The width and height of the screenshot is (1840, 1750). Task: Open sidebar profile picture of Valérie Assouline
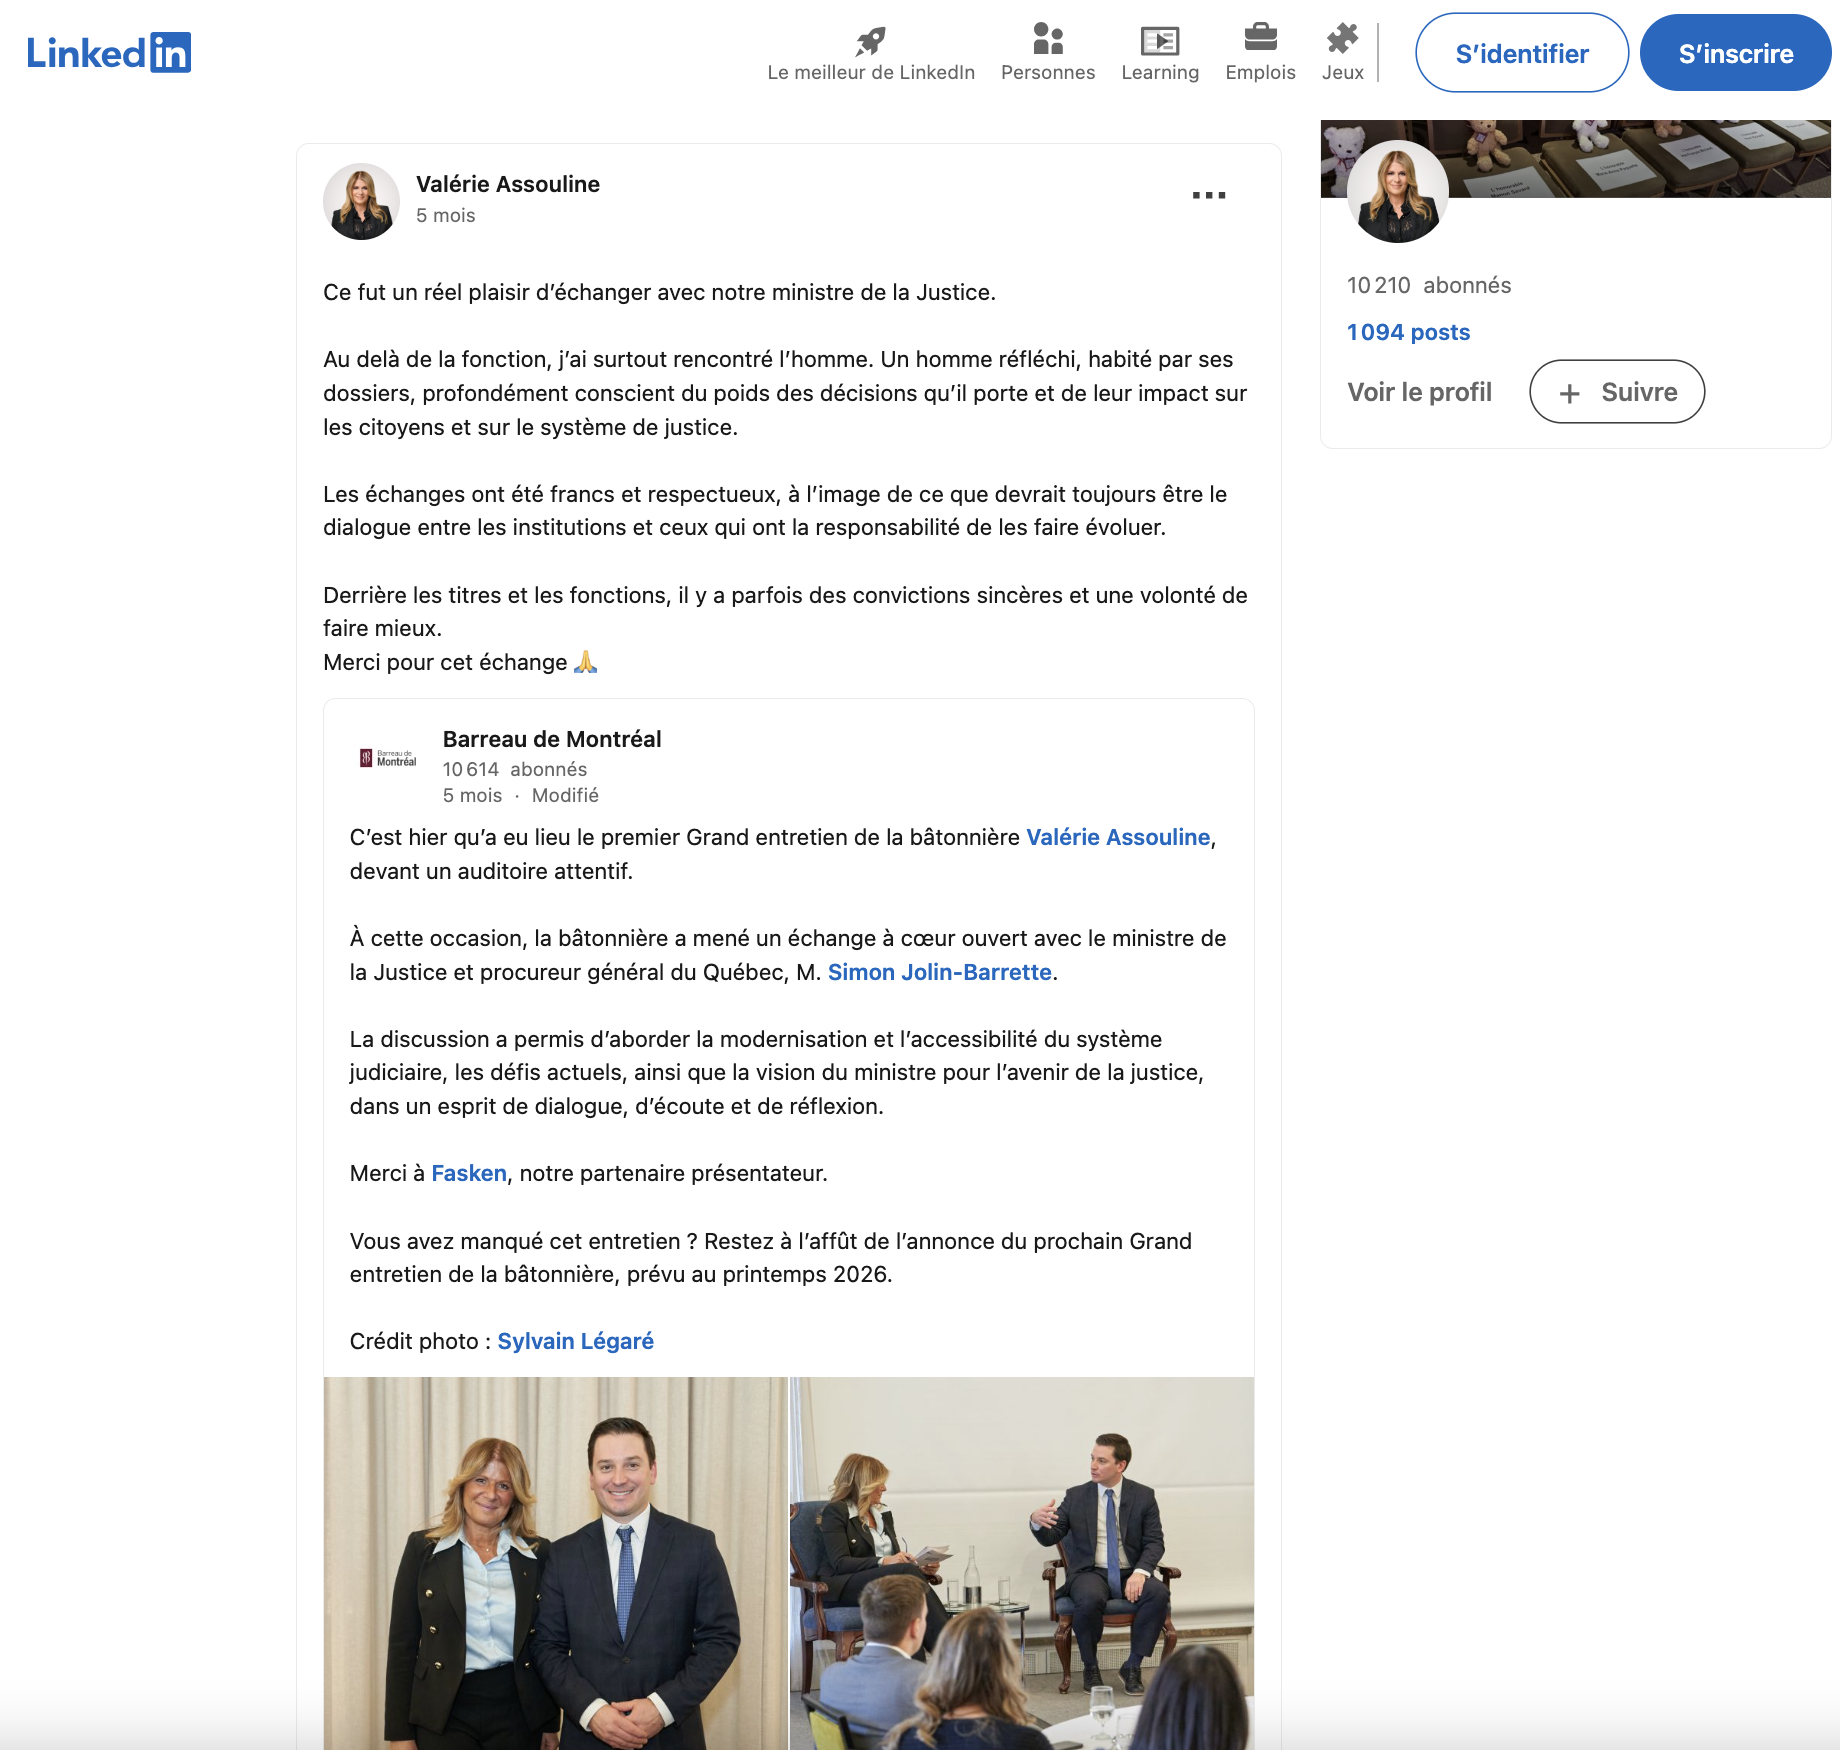(1397, 191)
